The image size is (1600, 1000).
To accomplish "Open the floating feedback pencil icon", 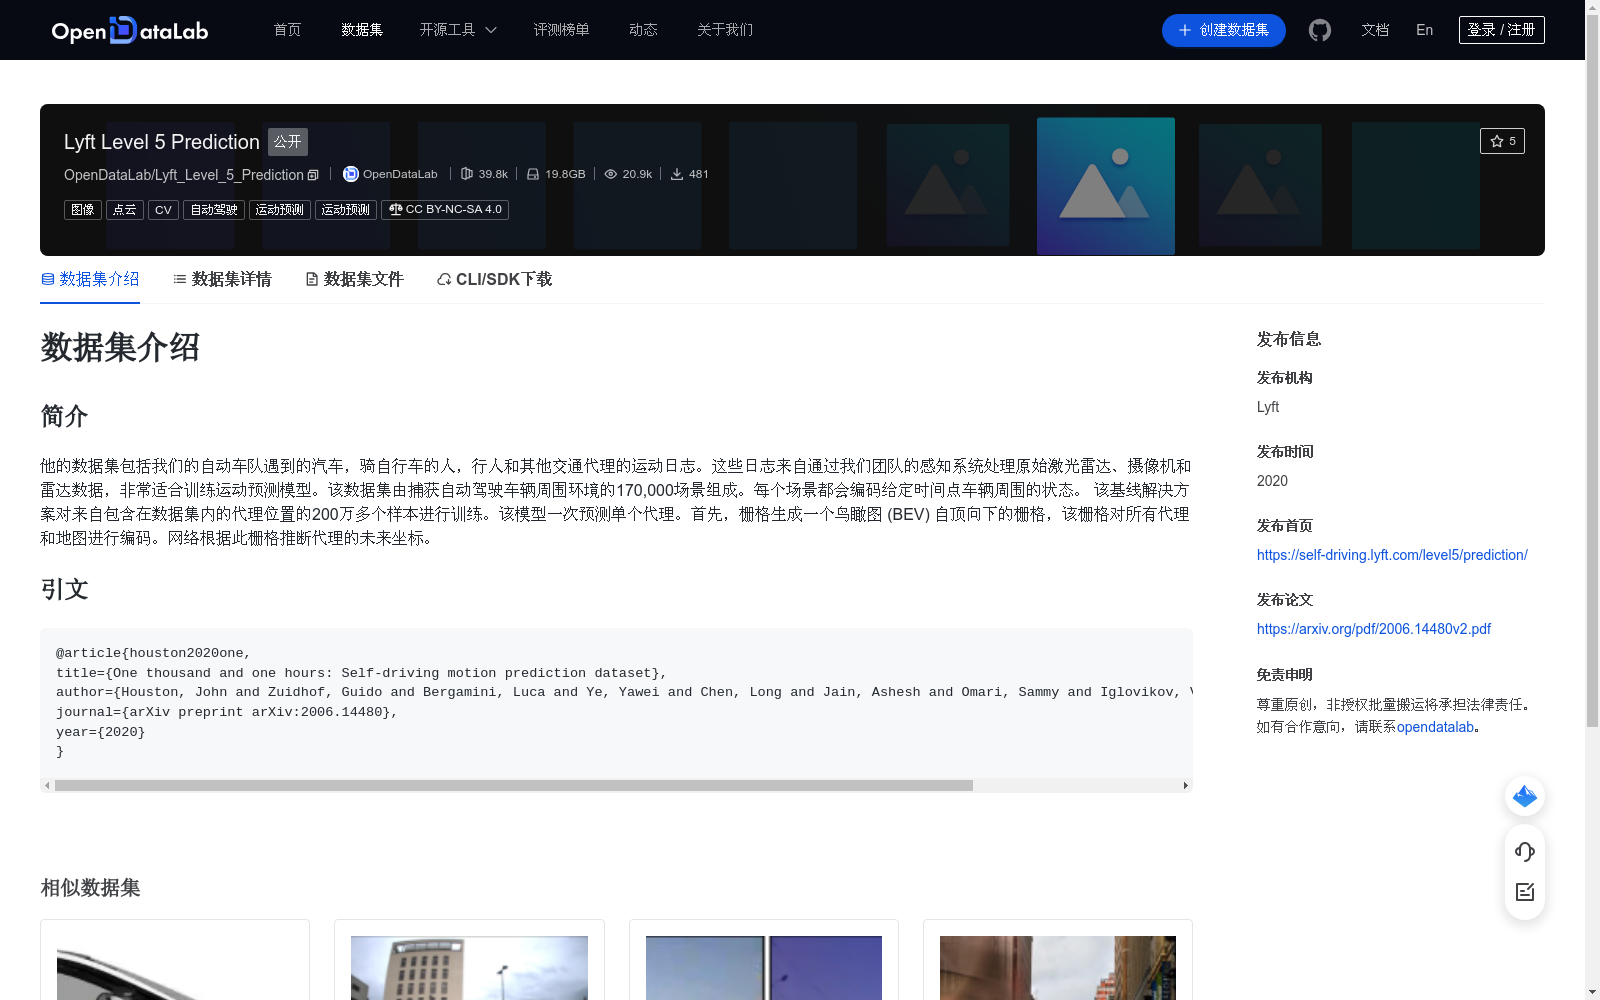I will tap(1524, 893).
